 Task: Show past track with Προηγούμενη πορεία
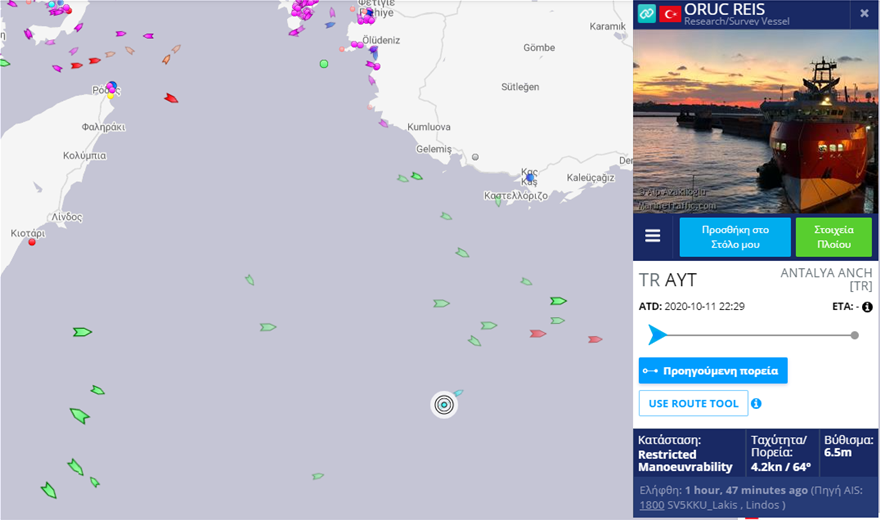[x=713, y=370]
